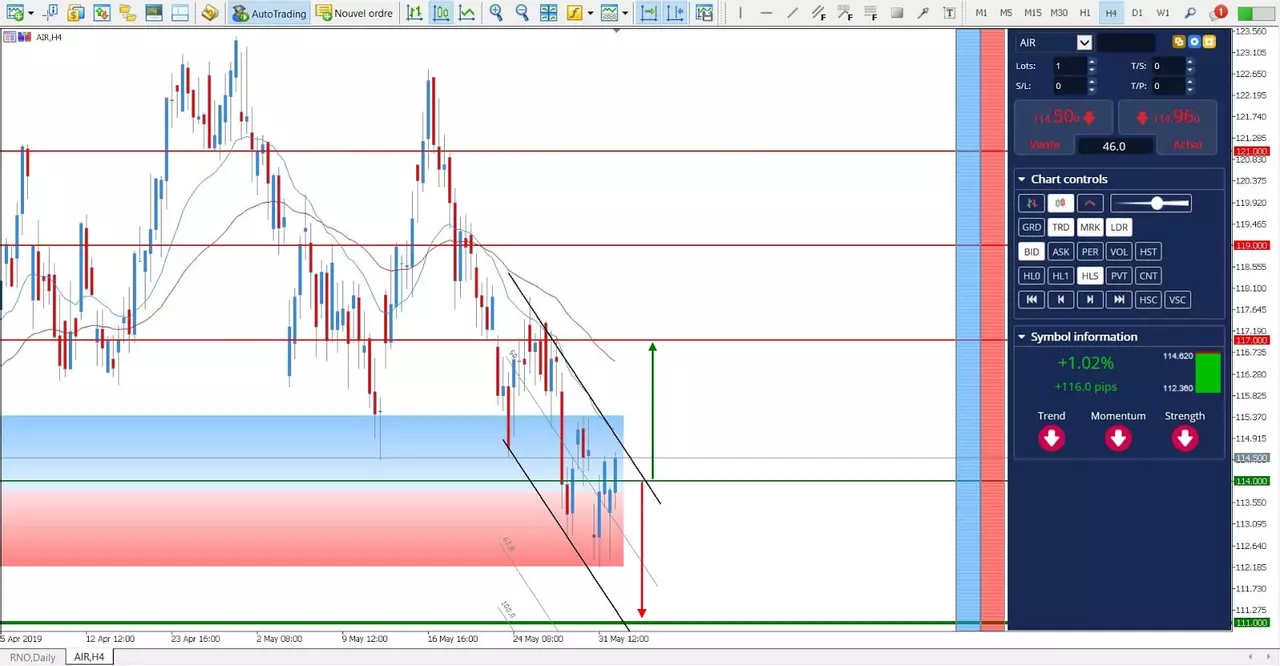1280x666 pixels.
Task: Toggle the VOL volumes button
Action: pyautogui.click(x=1119, y=251)
